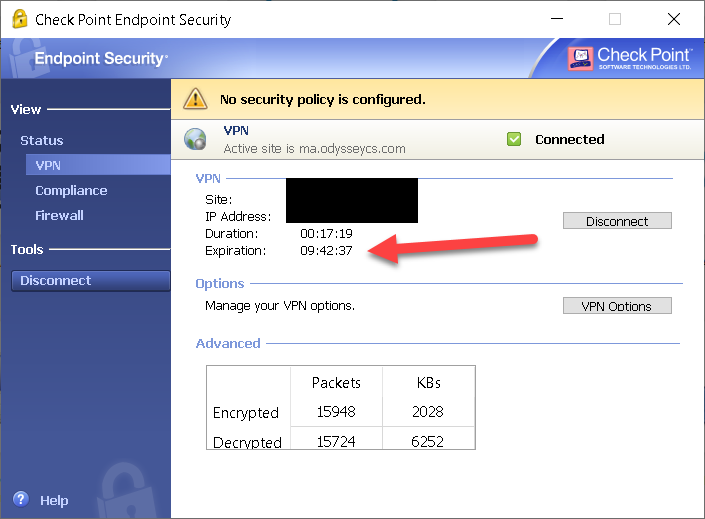Click the 'No security policy is configured' banner
The height and width of the screenshot is (519, 705).
[x=322, y=99]
